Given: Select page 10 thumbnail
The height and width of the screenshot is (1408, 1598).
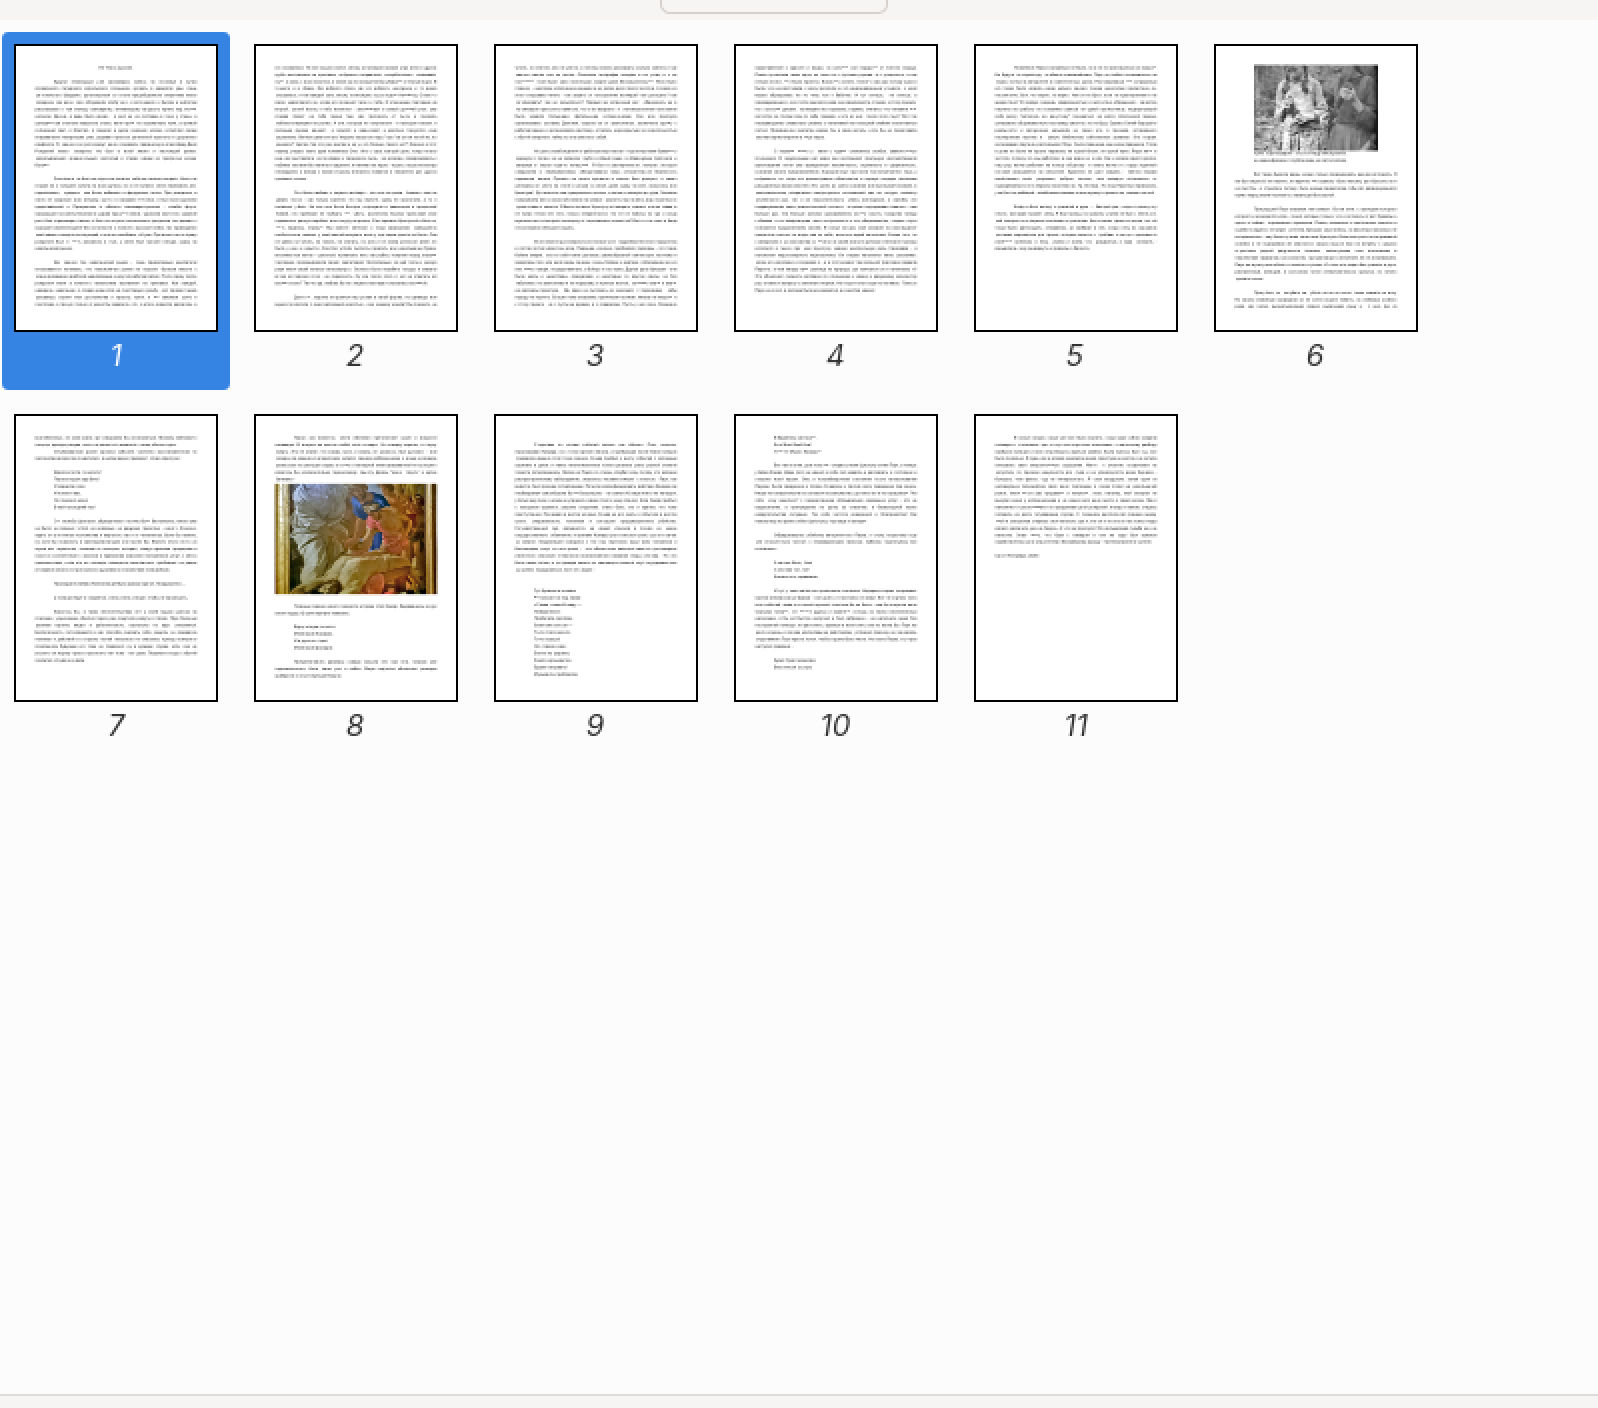Looking at the screenshot, I should coord(836,558).
